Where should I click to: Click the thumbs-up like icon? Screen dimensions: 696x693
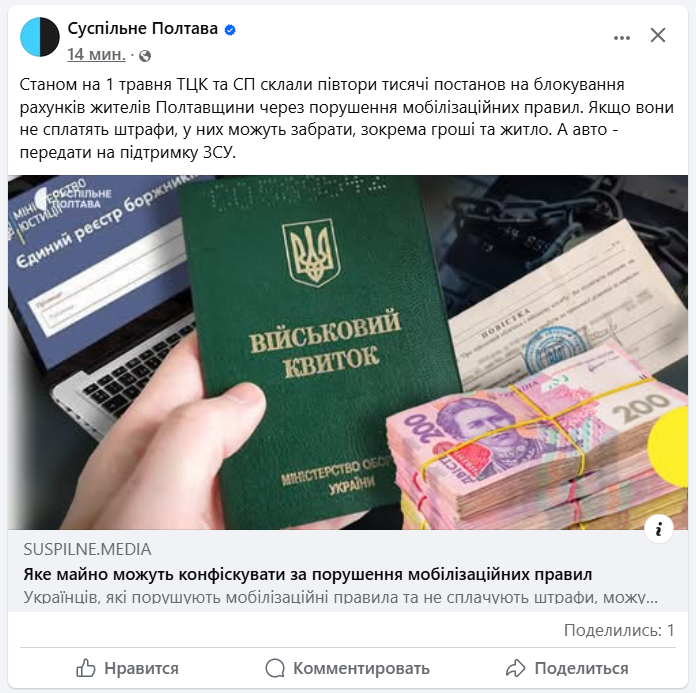(86, 668)
